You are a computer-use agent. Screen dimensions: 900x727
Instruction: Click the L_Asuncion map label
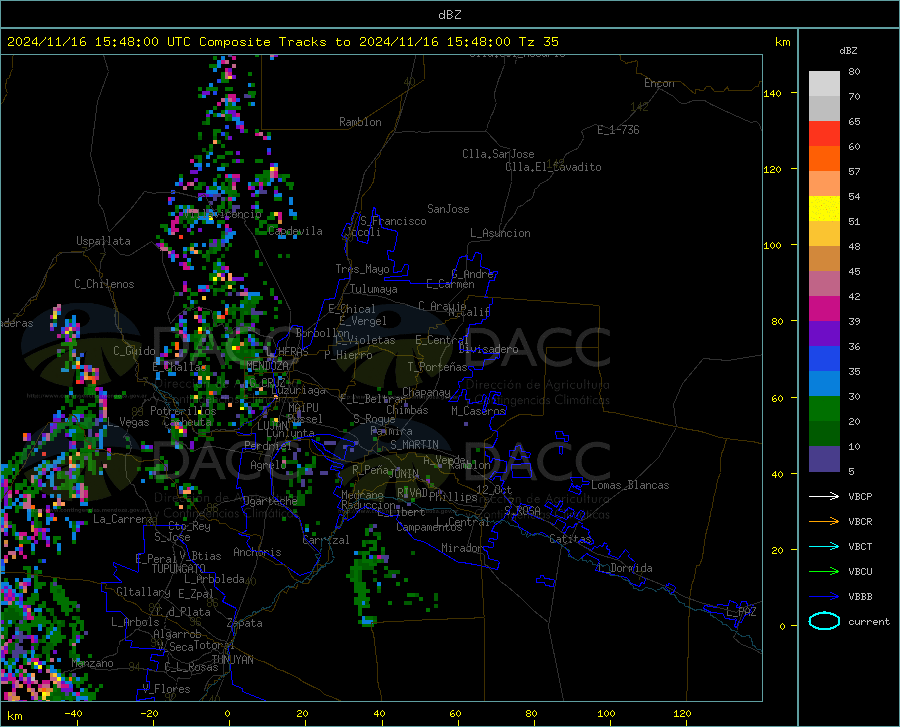(x=500, y=233)
